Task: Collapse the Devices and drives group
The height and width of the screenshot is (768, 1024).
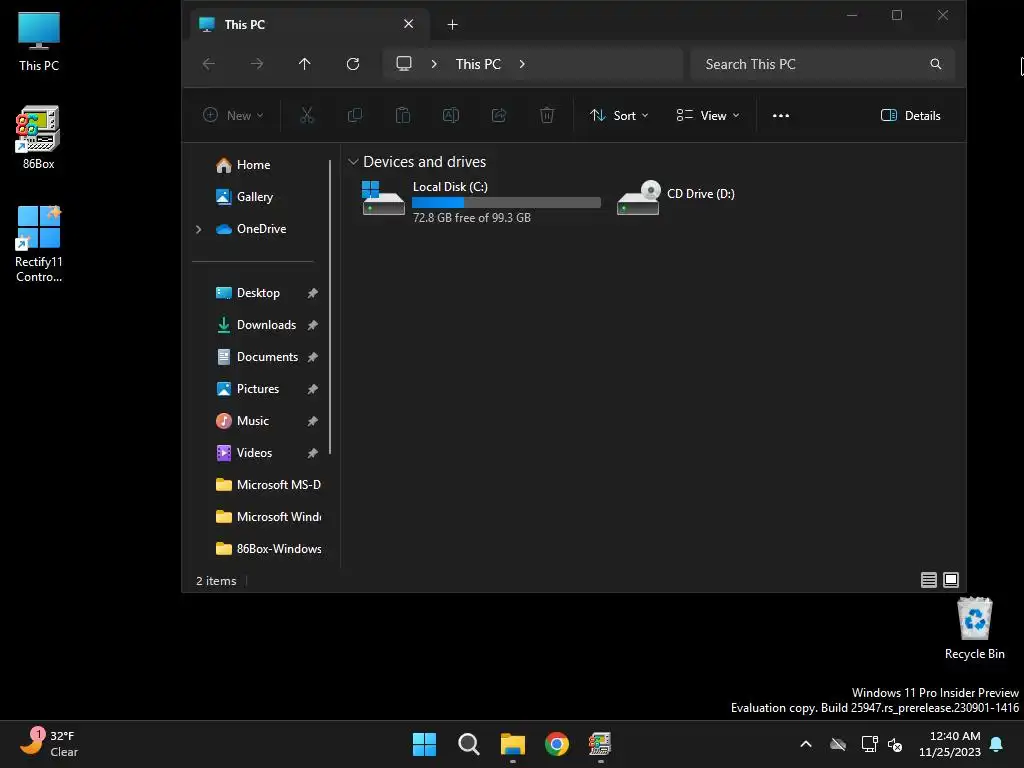Action: click(353, 161)
